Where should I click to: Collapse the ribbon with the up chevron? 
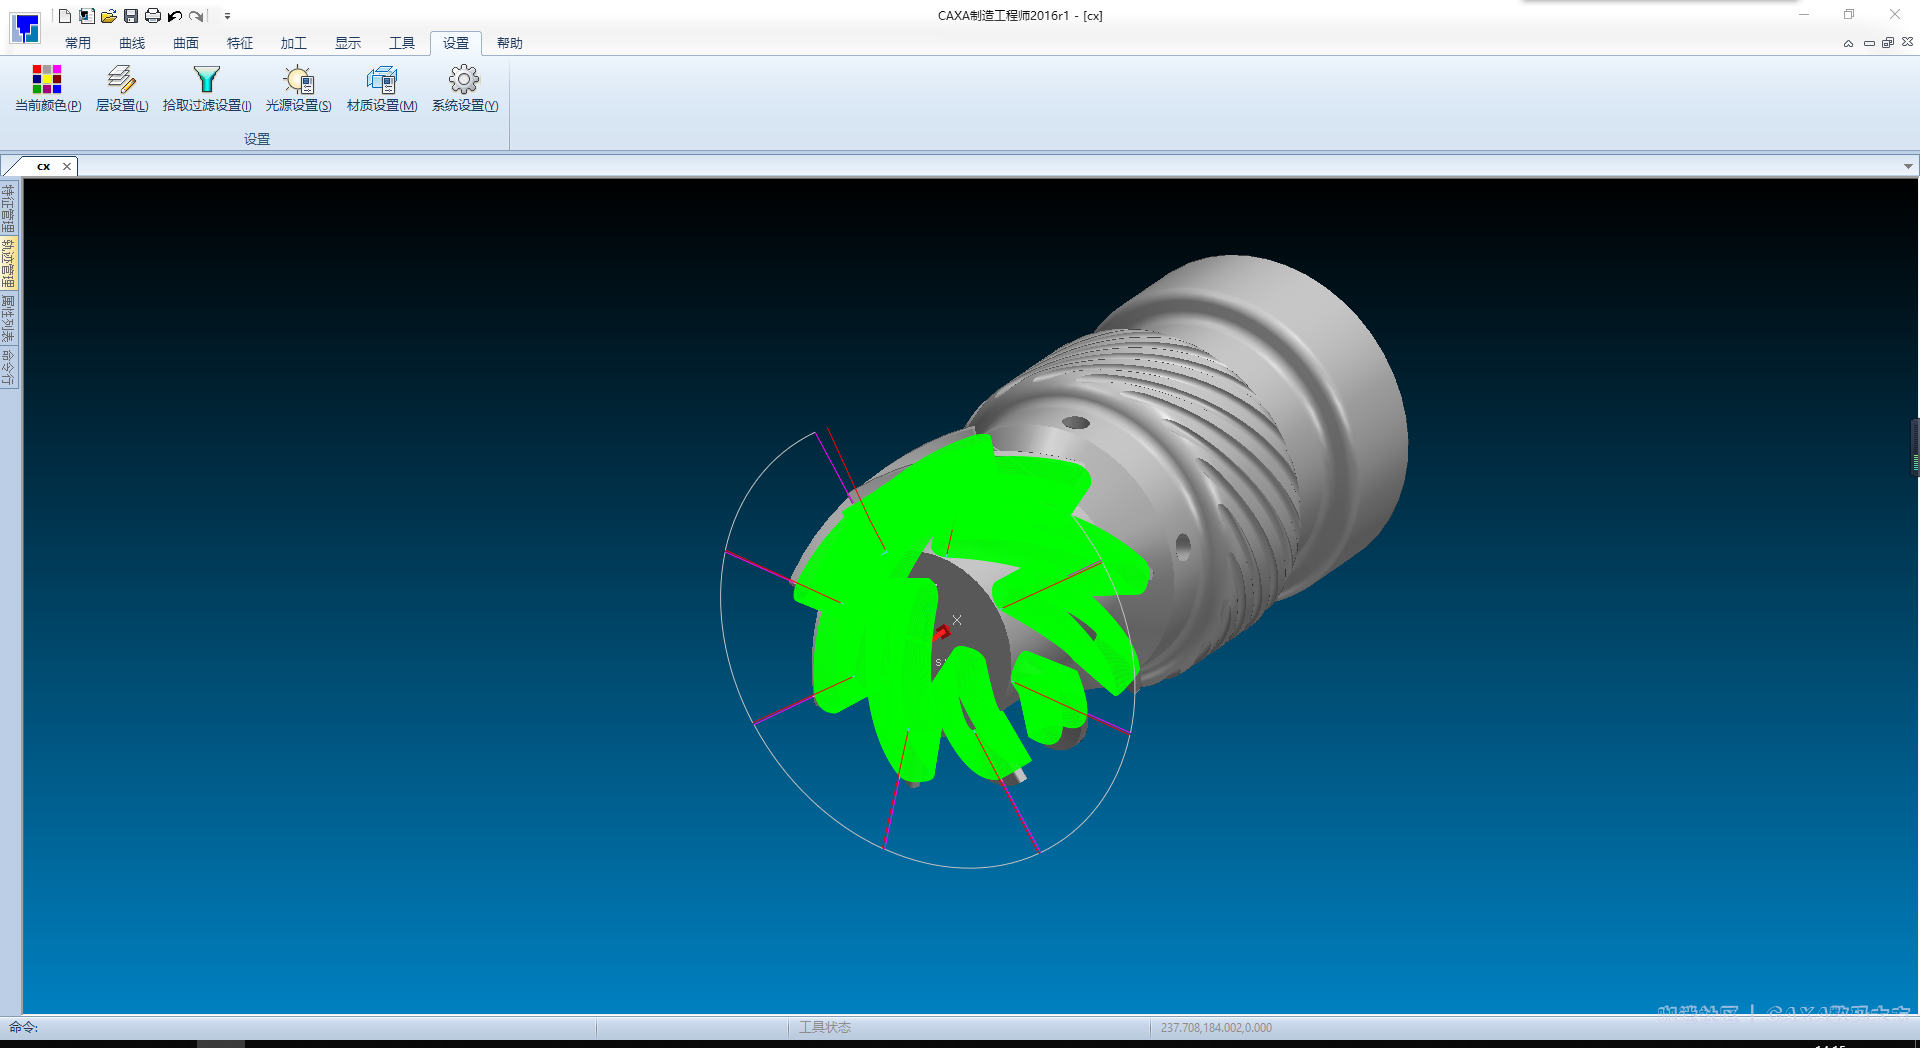(x=1848, y=43)
